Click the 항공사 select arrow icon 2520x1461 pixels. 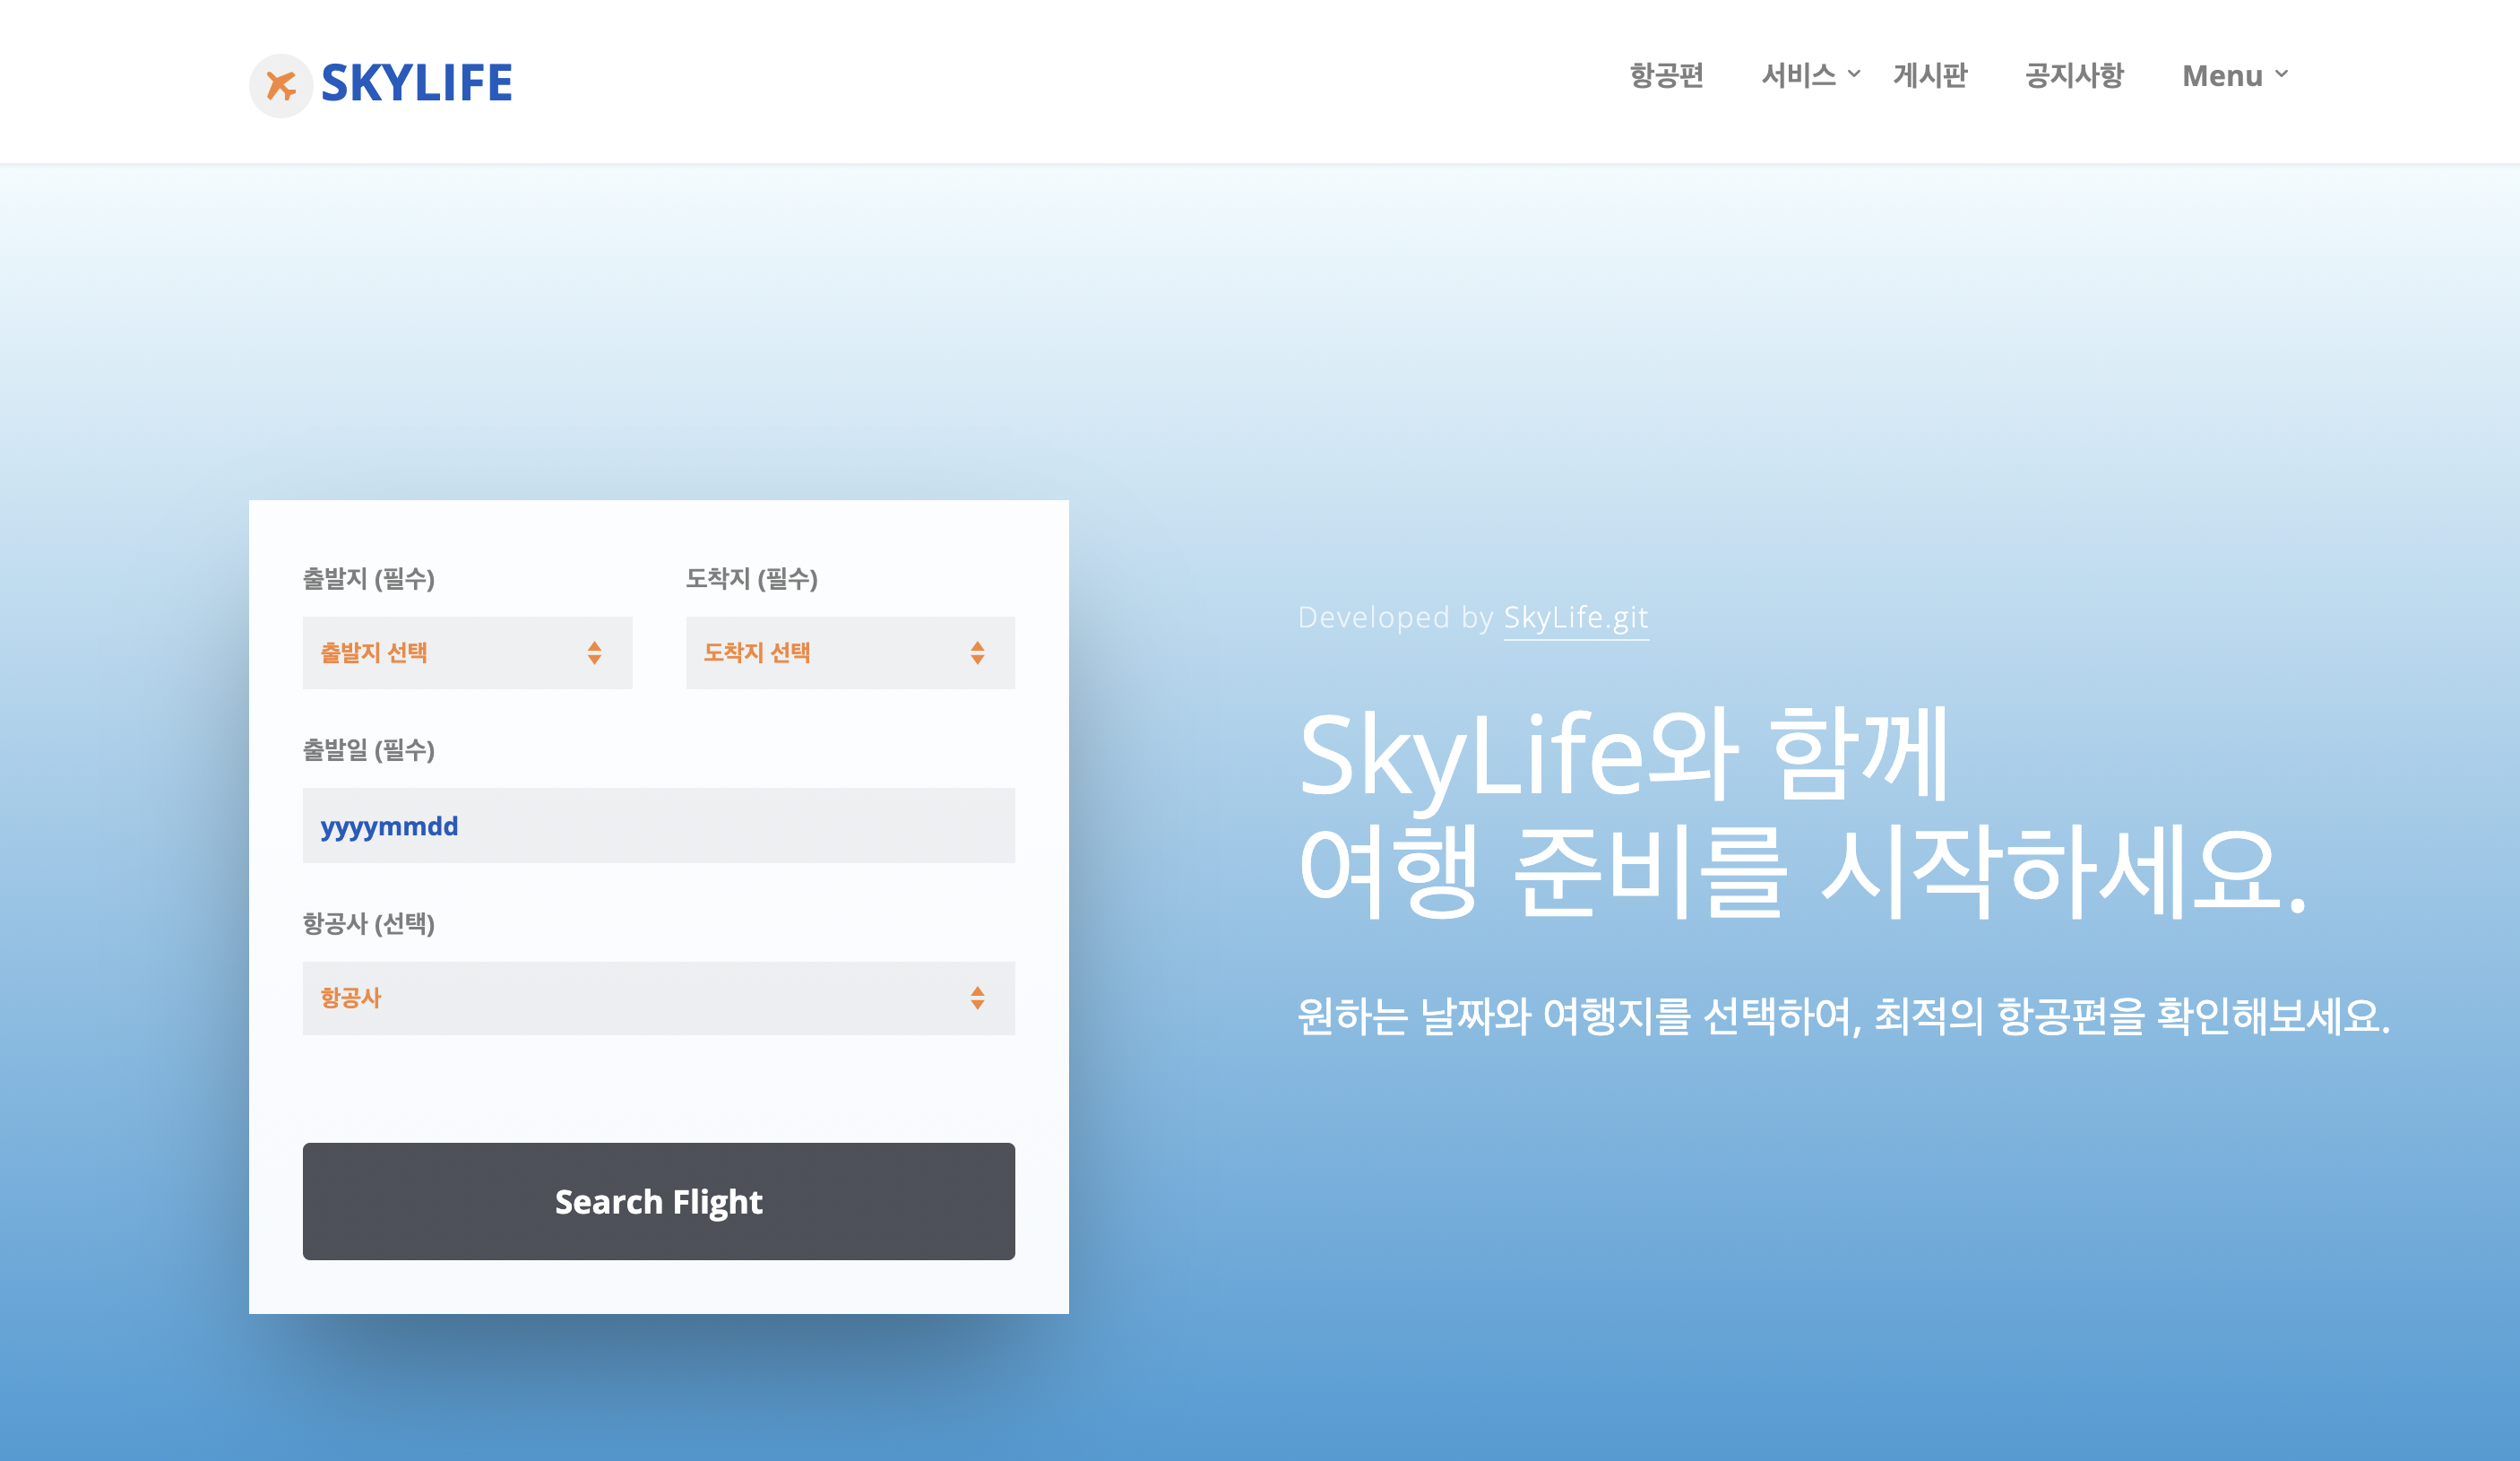pos(977,998)
